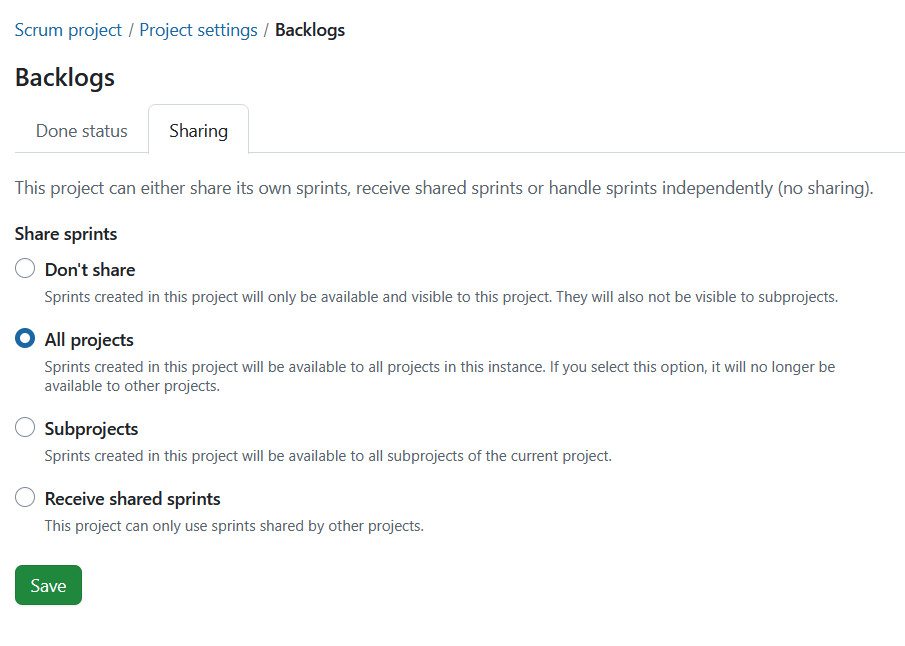The height and width of the screenshot is (646, 905).
Task: Select the "Subprojects" radio button
Action: [25, 427]
